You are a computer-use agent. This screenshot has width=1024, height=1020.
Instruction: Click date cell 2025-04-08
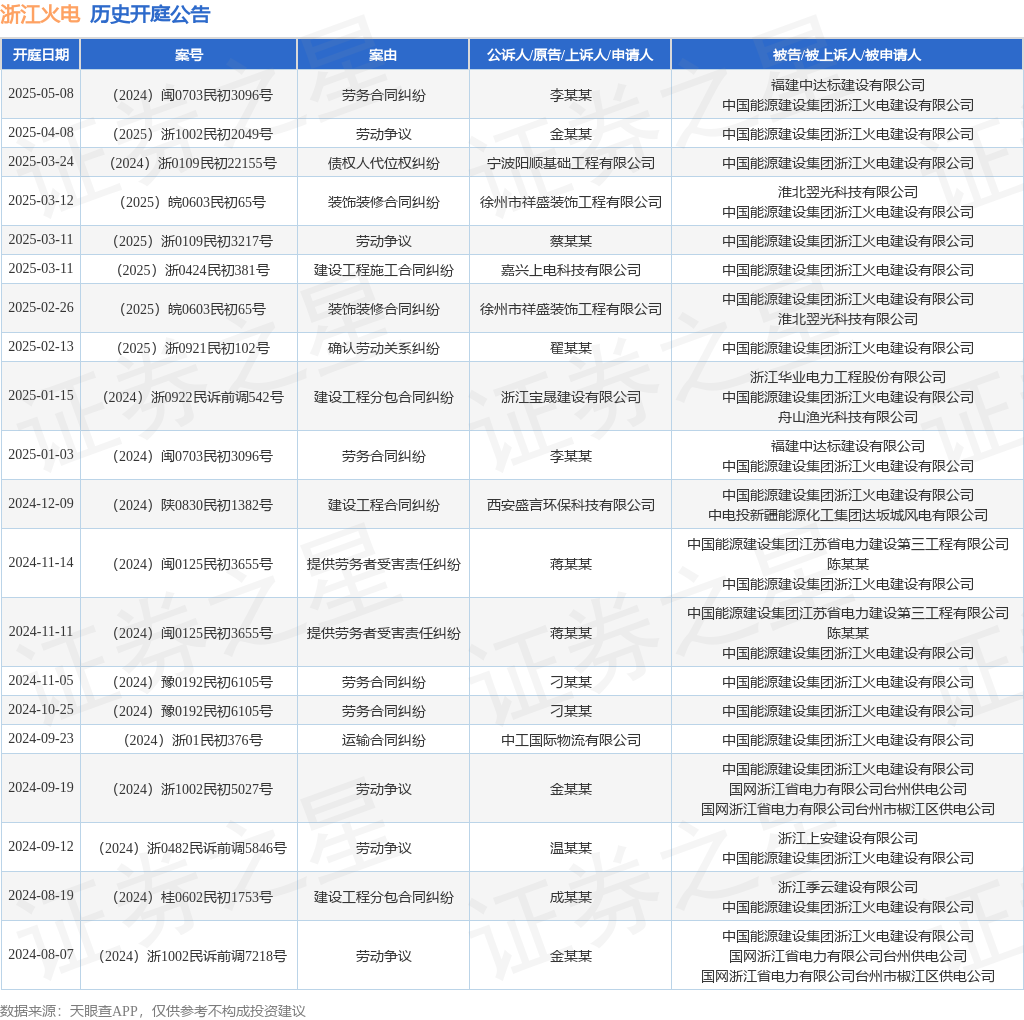pyautogui.click(x=40, y=133)
